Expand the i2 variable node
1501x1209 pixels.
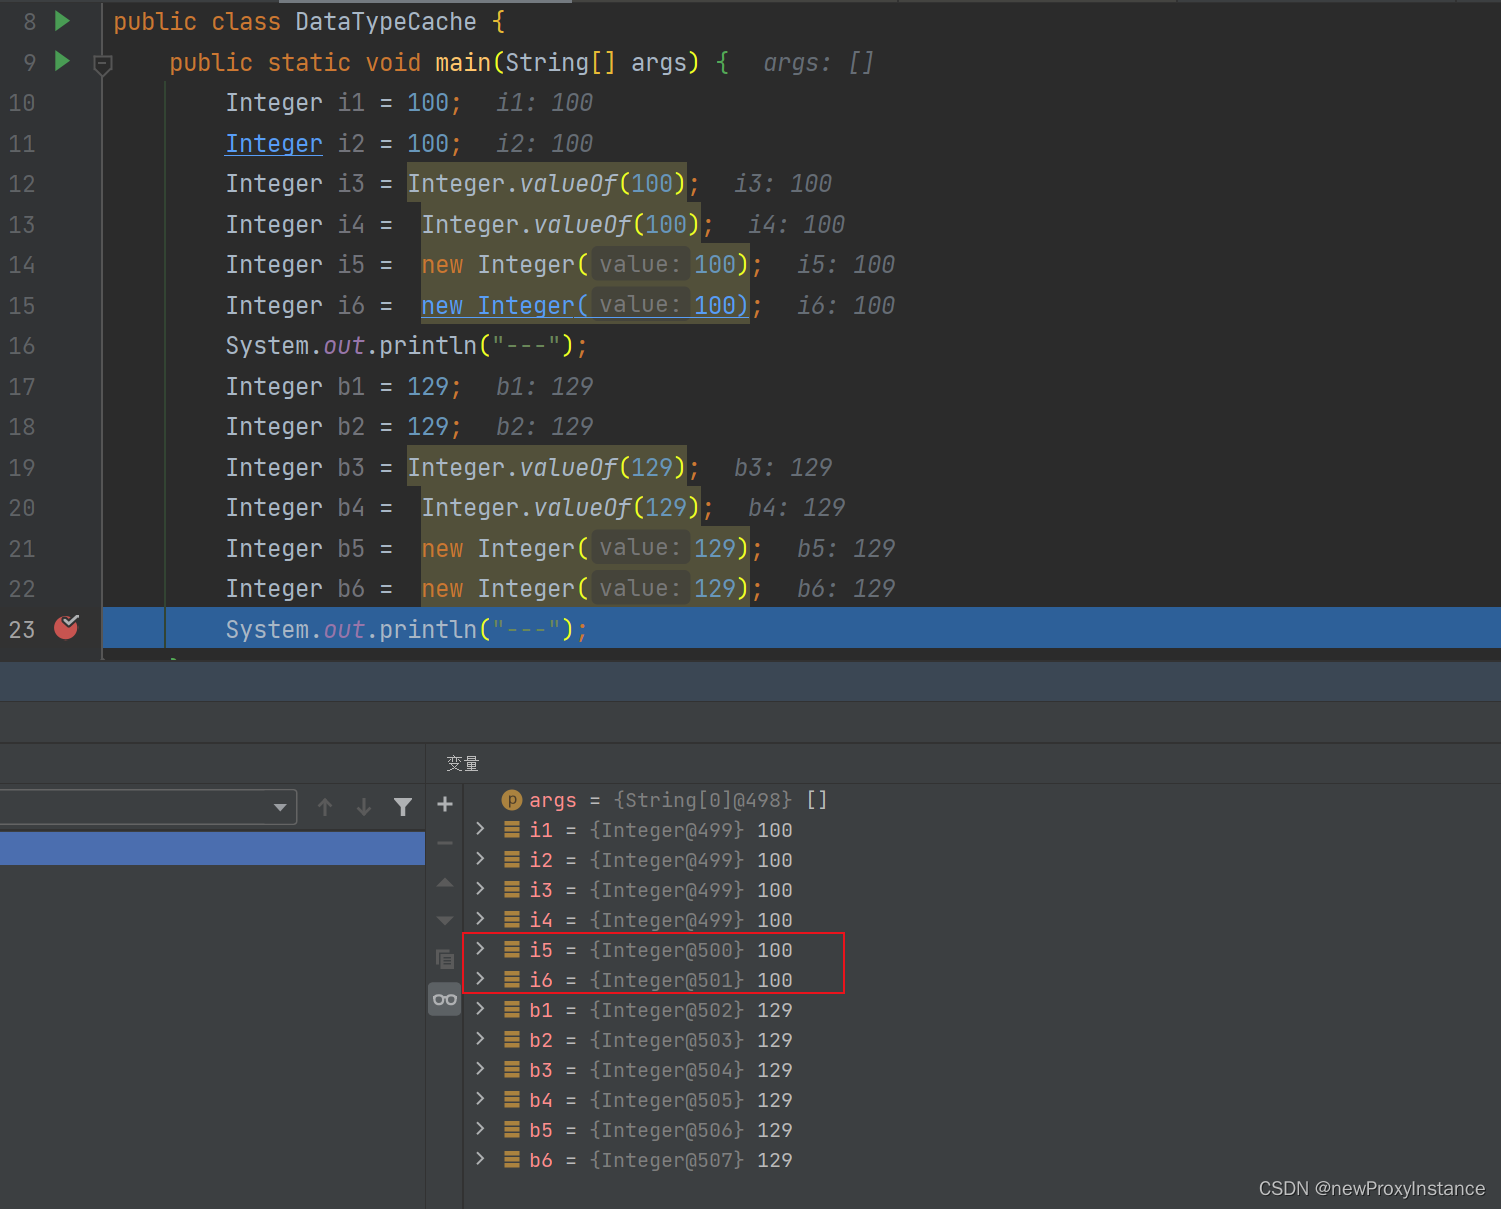(x=481, y=859)
